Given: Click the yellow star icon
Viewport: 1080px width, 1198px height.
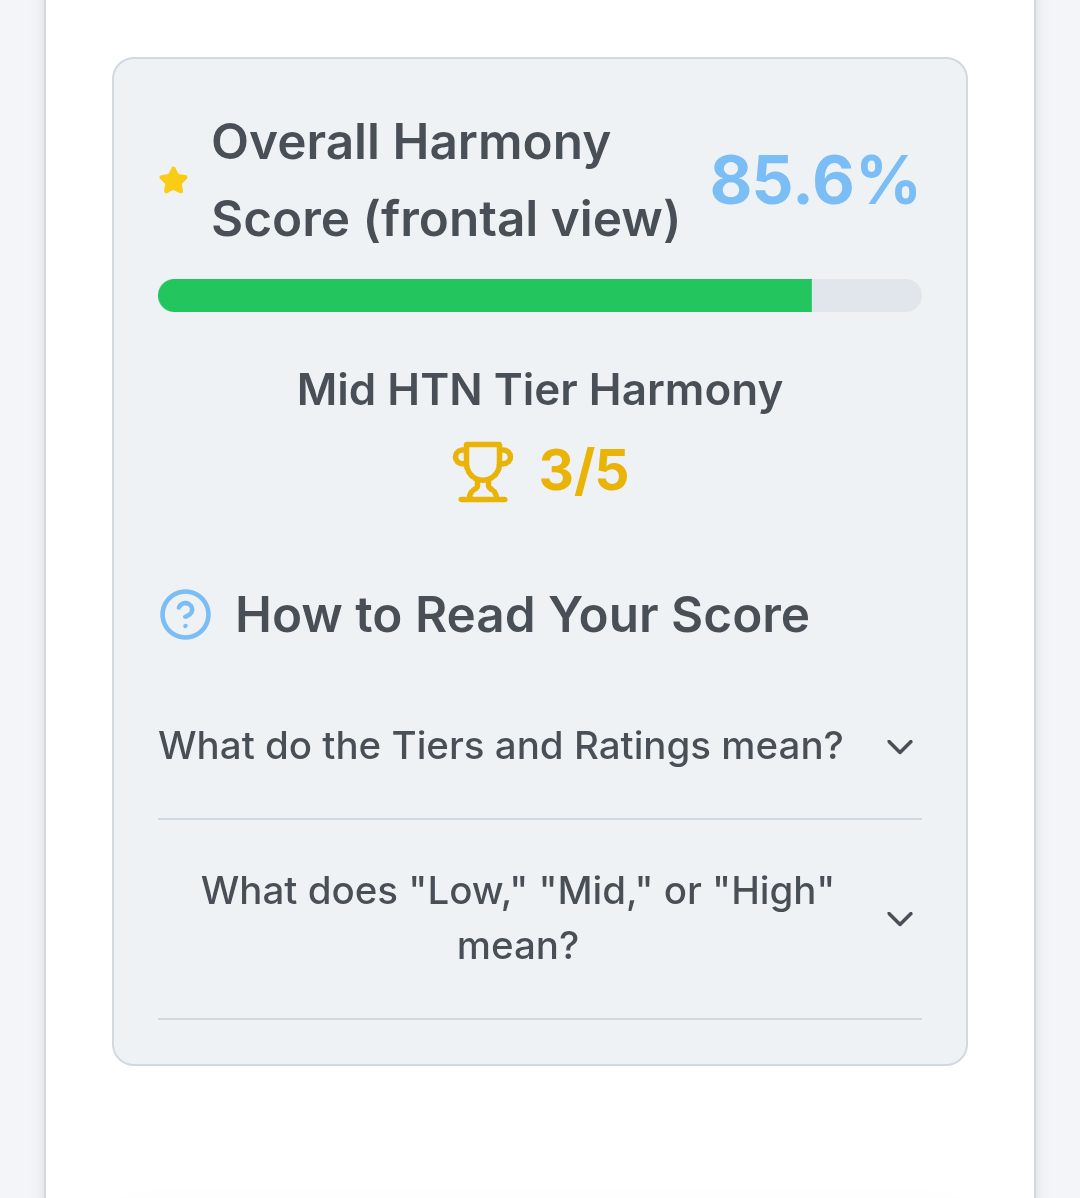Looking at the screenshot, I should [x=174, y=181].
